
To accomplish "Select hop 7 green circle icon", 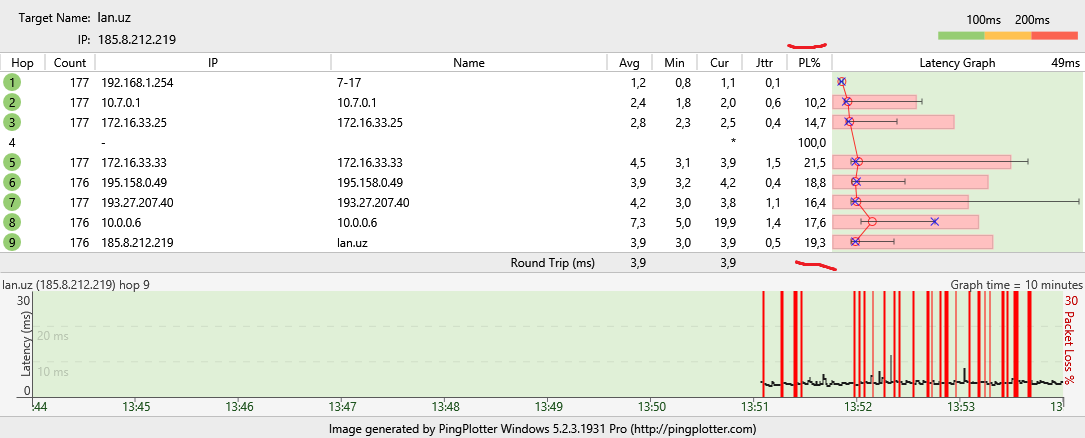I will pyautogui.click(x=12, y=202).
